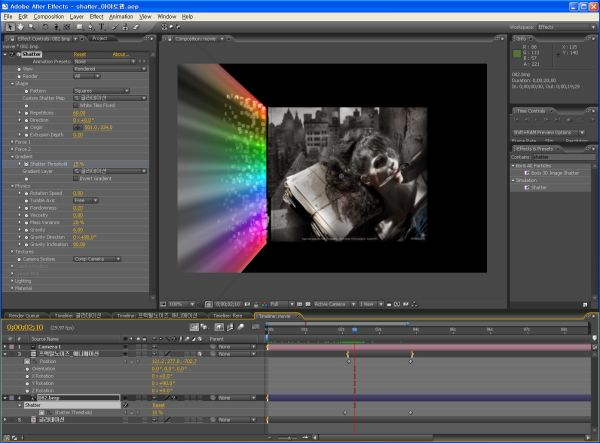This screenshot has width=600, height=443.
Task: Select the Clone Stamp tool
Action: coord(125,27)
